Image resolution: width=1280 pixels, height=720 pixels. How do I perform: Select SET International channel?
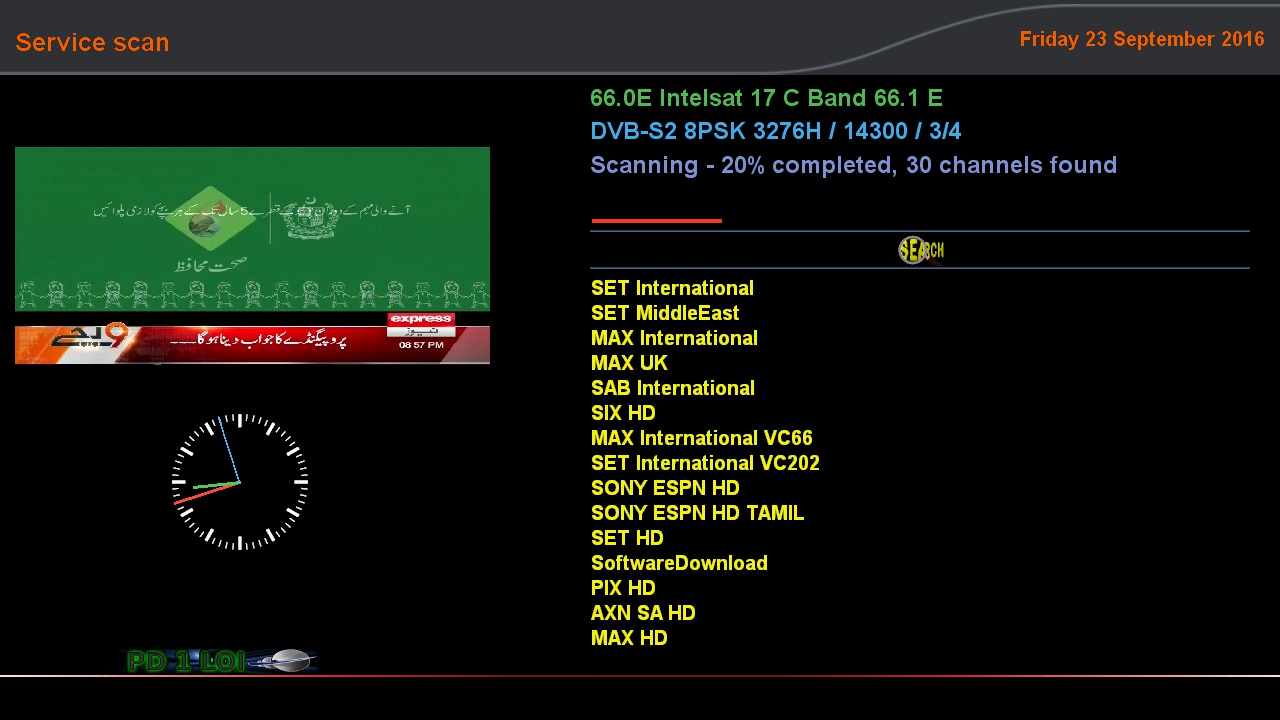click(x=672, y=288)
